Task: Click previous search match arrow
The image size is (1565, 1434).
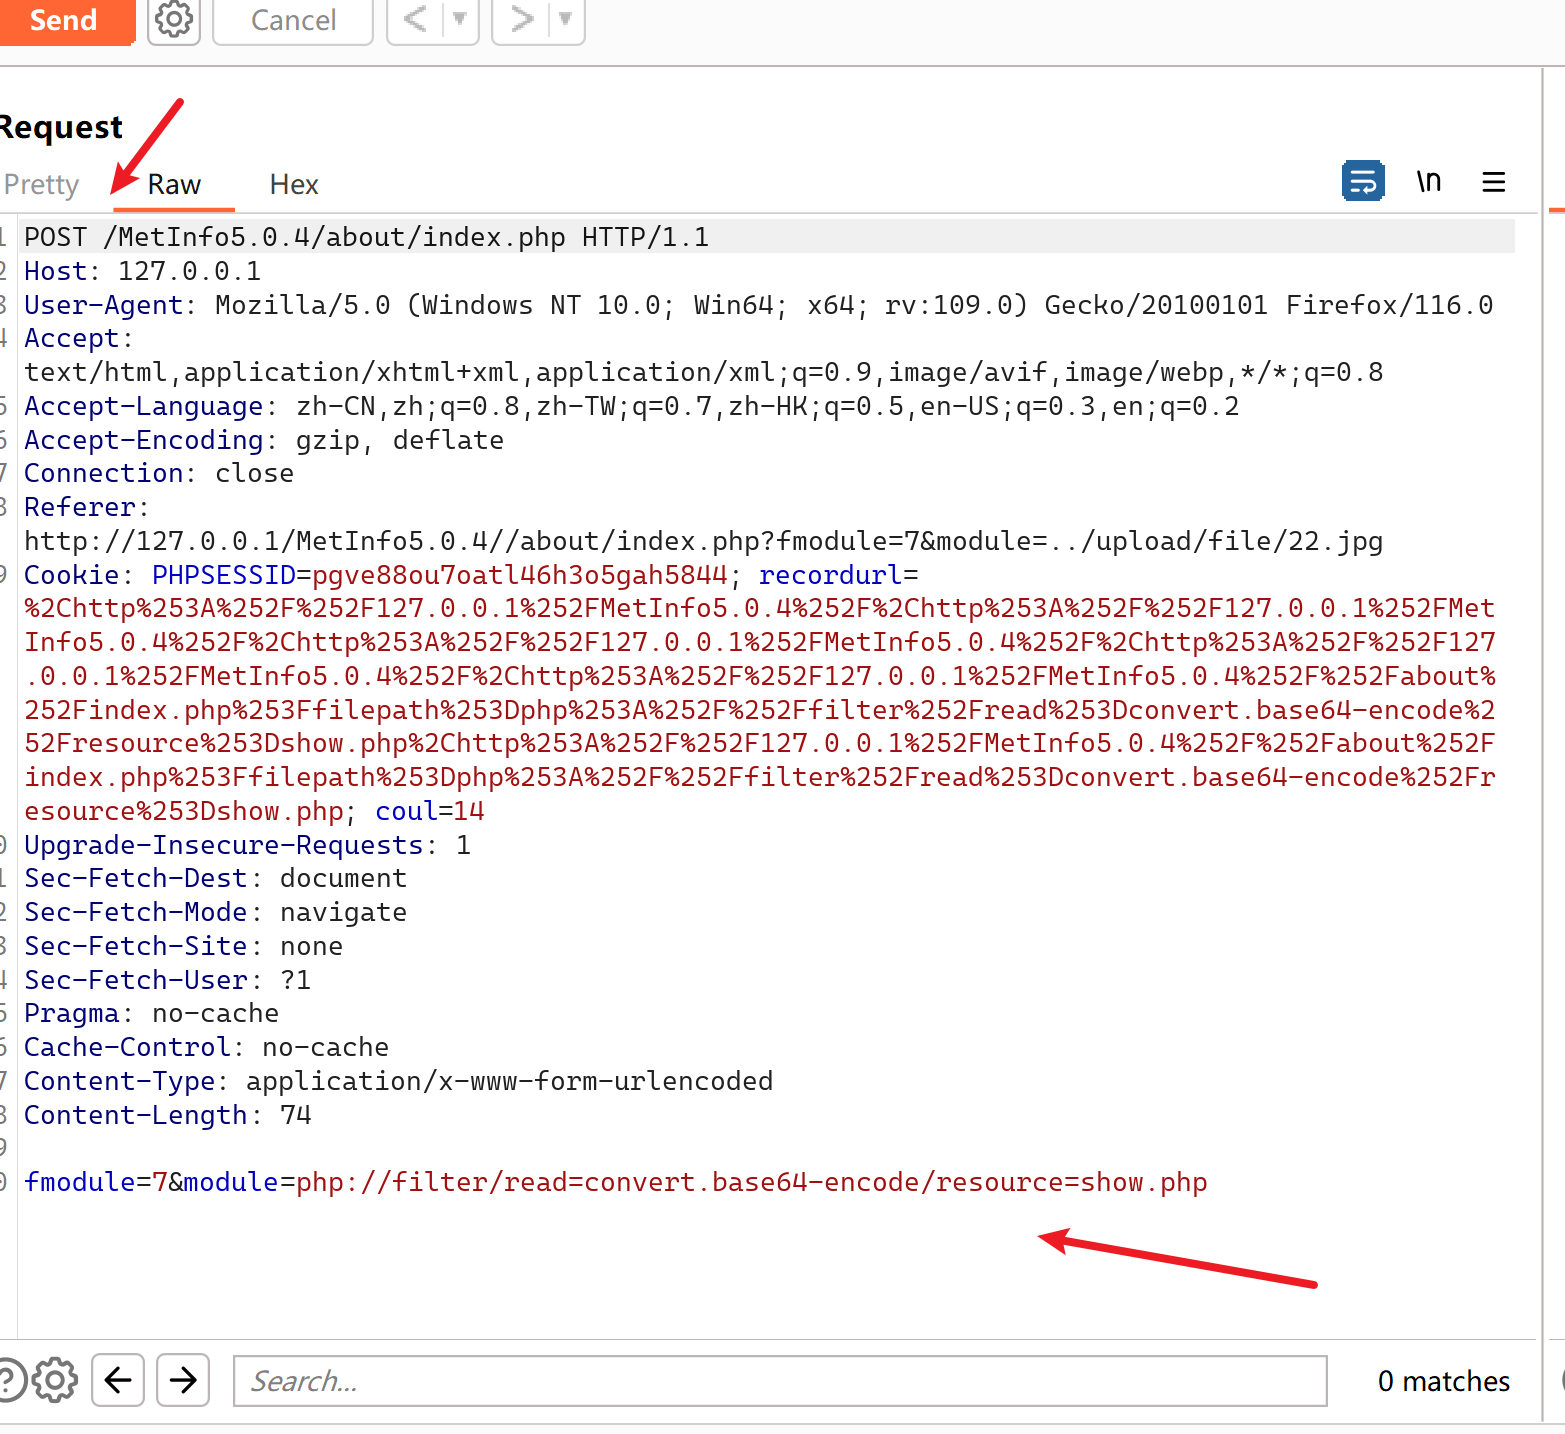Action: 118,1381
